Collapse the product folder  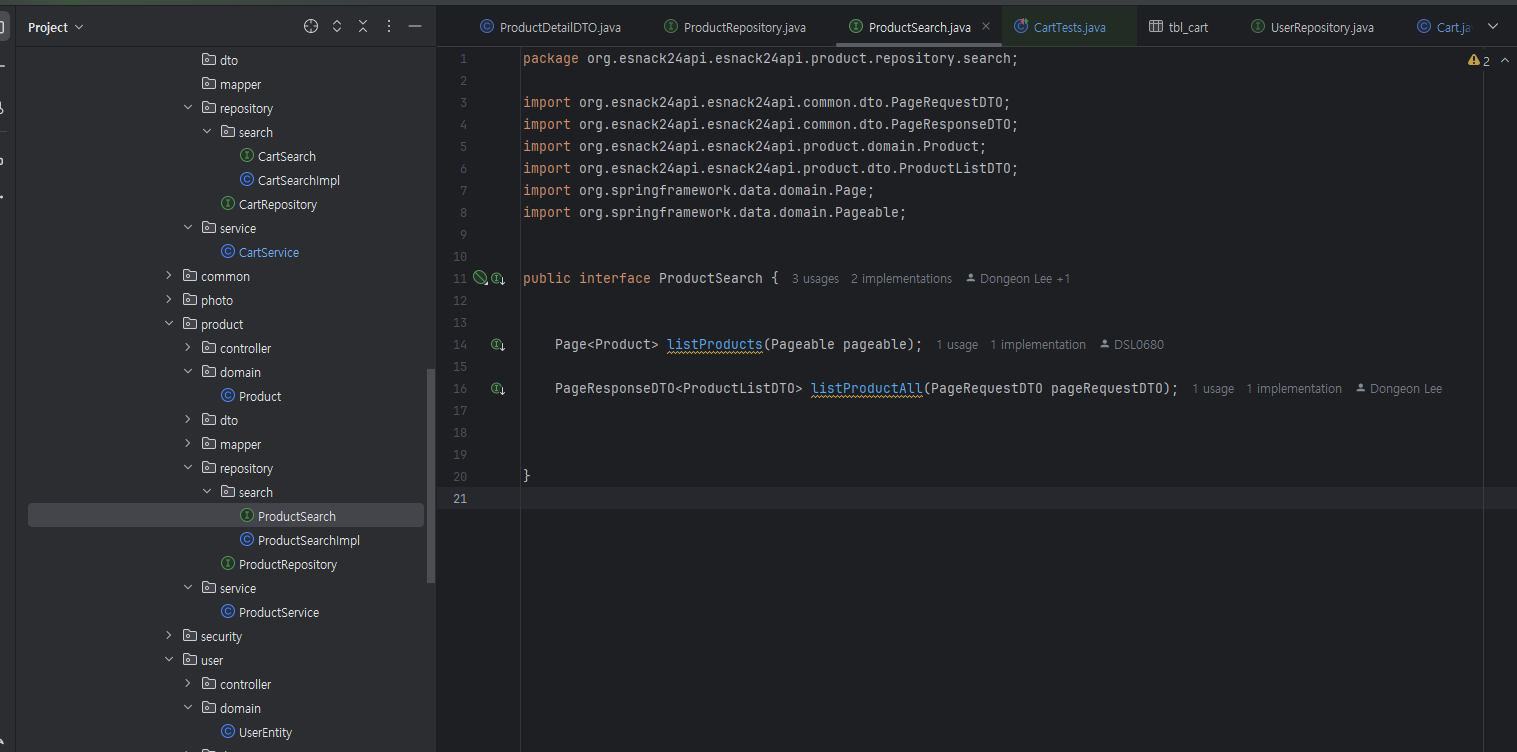point(169,324)
